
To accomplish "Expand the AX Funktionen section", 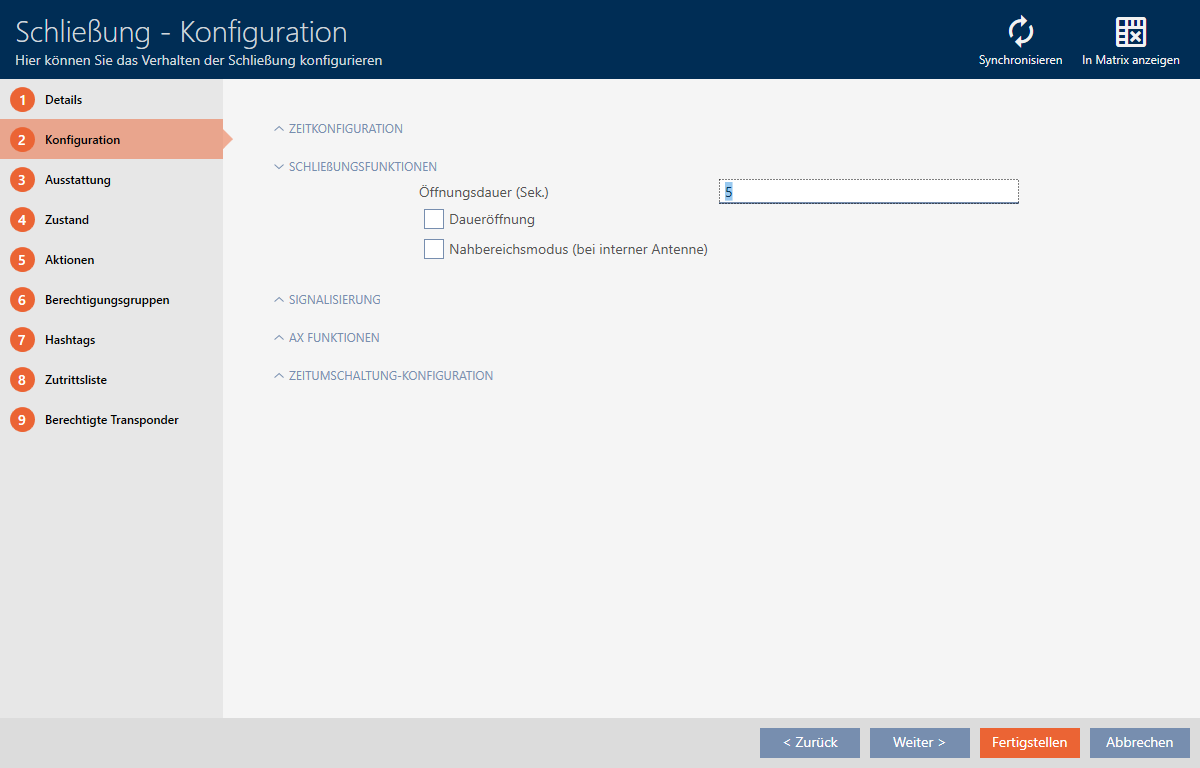I will click(x=333, y=338).
